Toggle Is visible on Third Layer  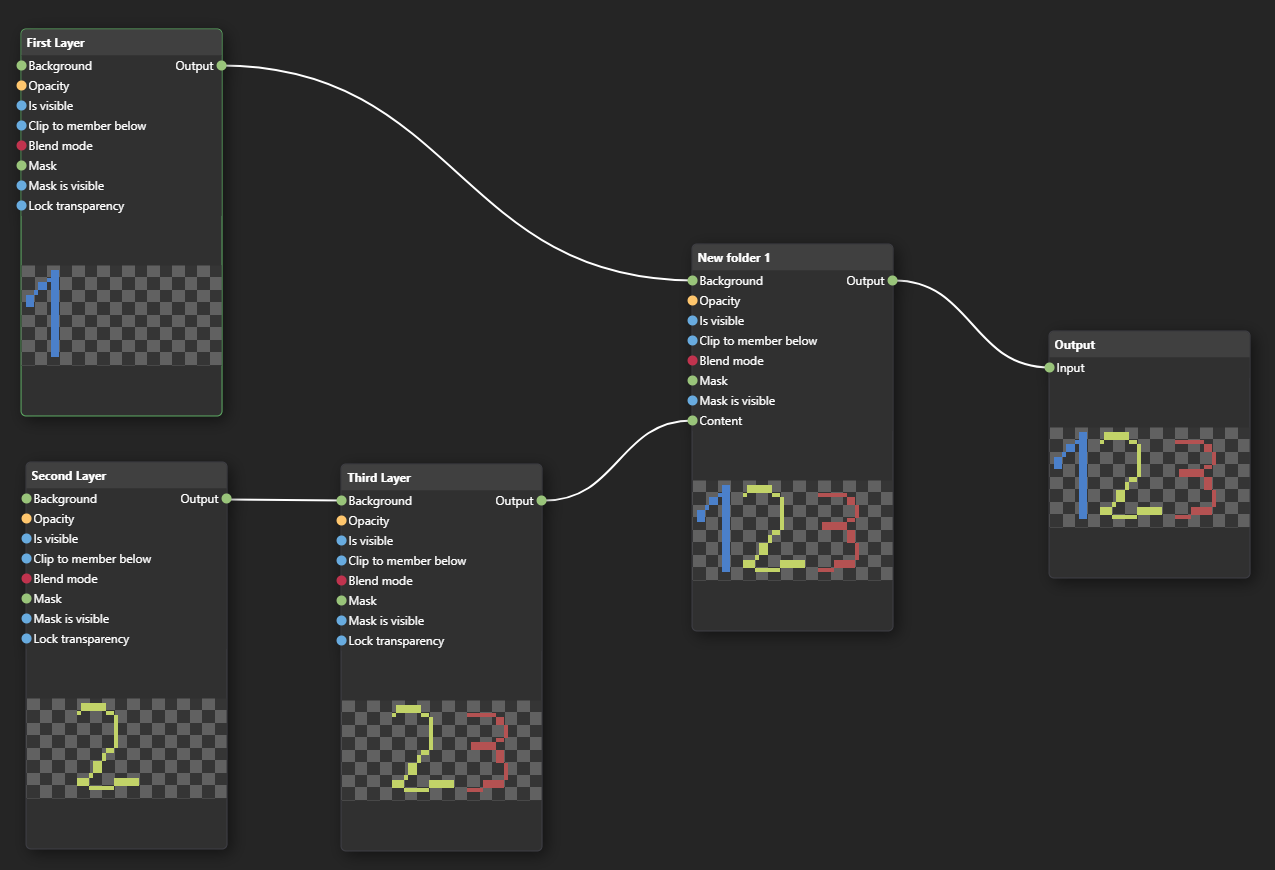(339, 540)
